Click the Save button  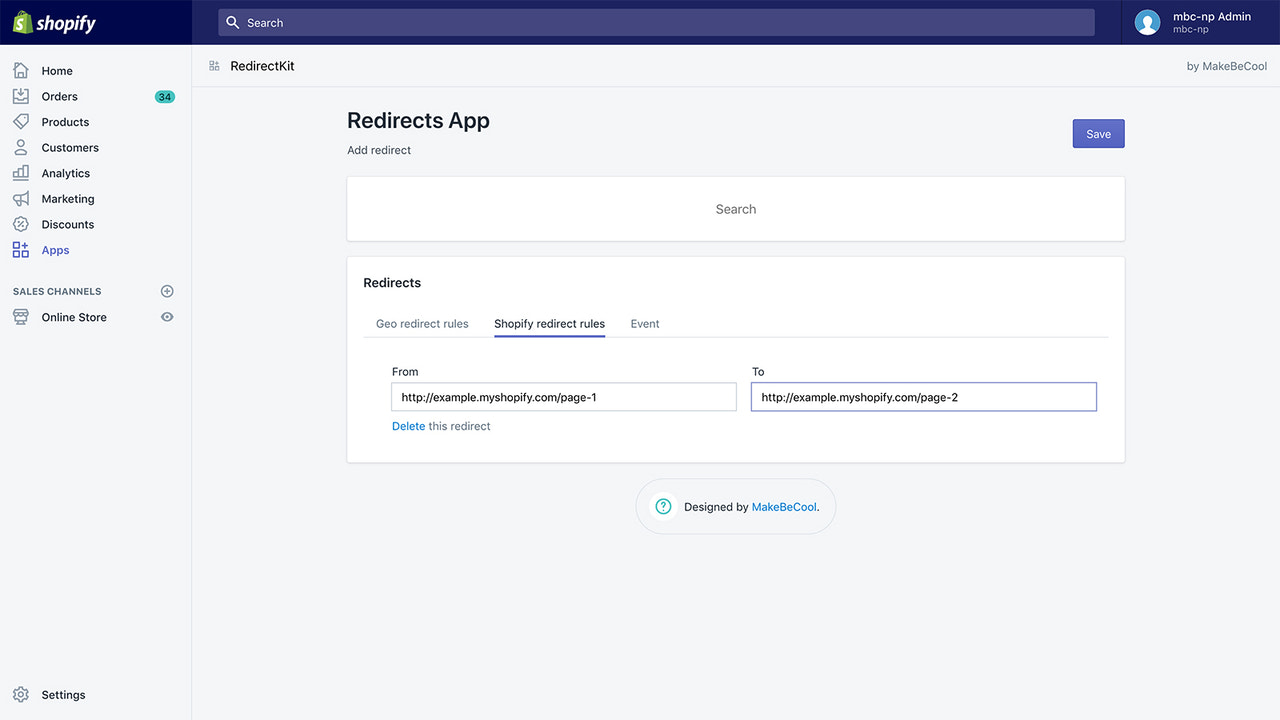(x=1098, y=133)
